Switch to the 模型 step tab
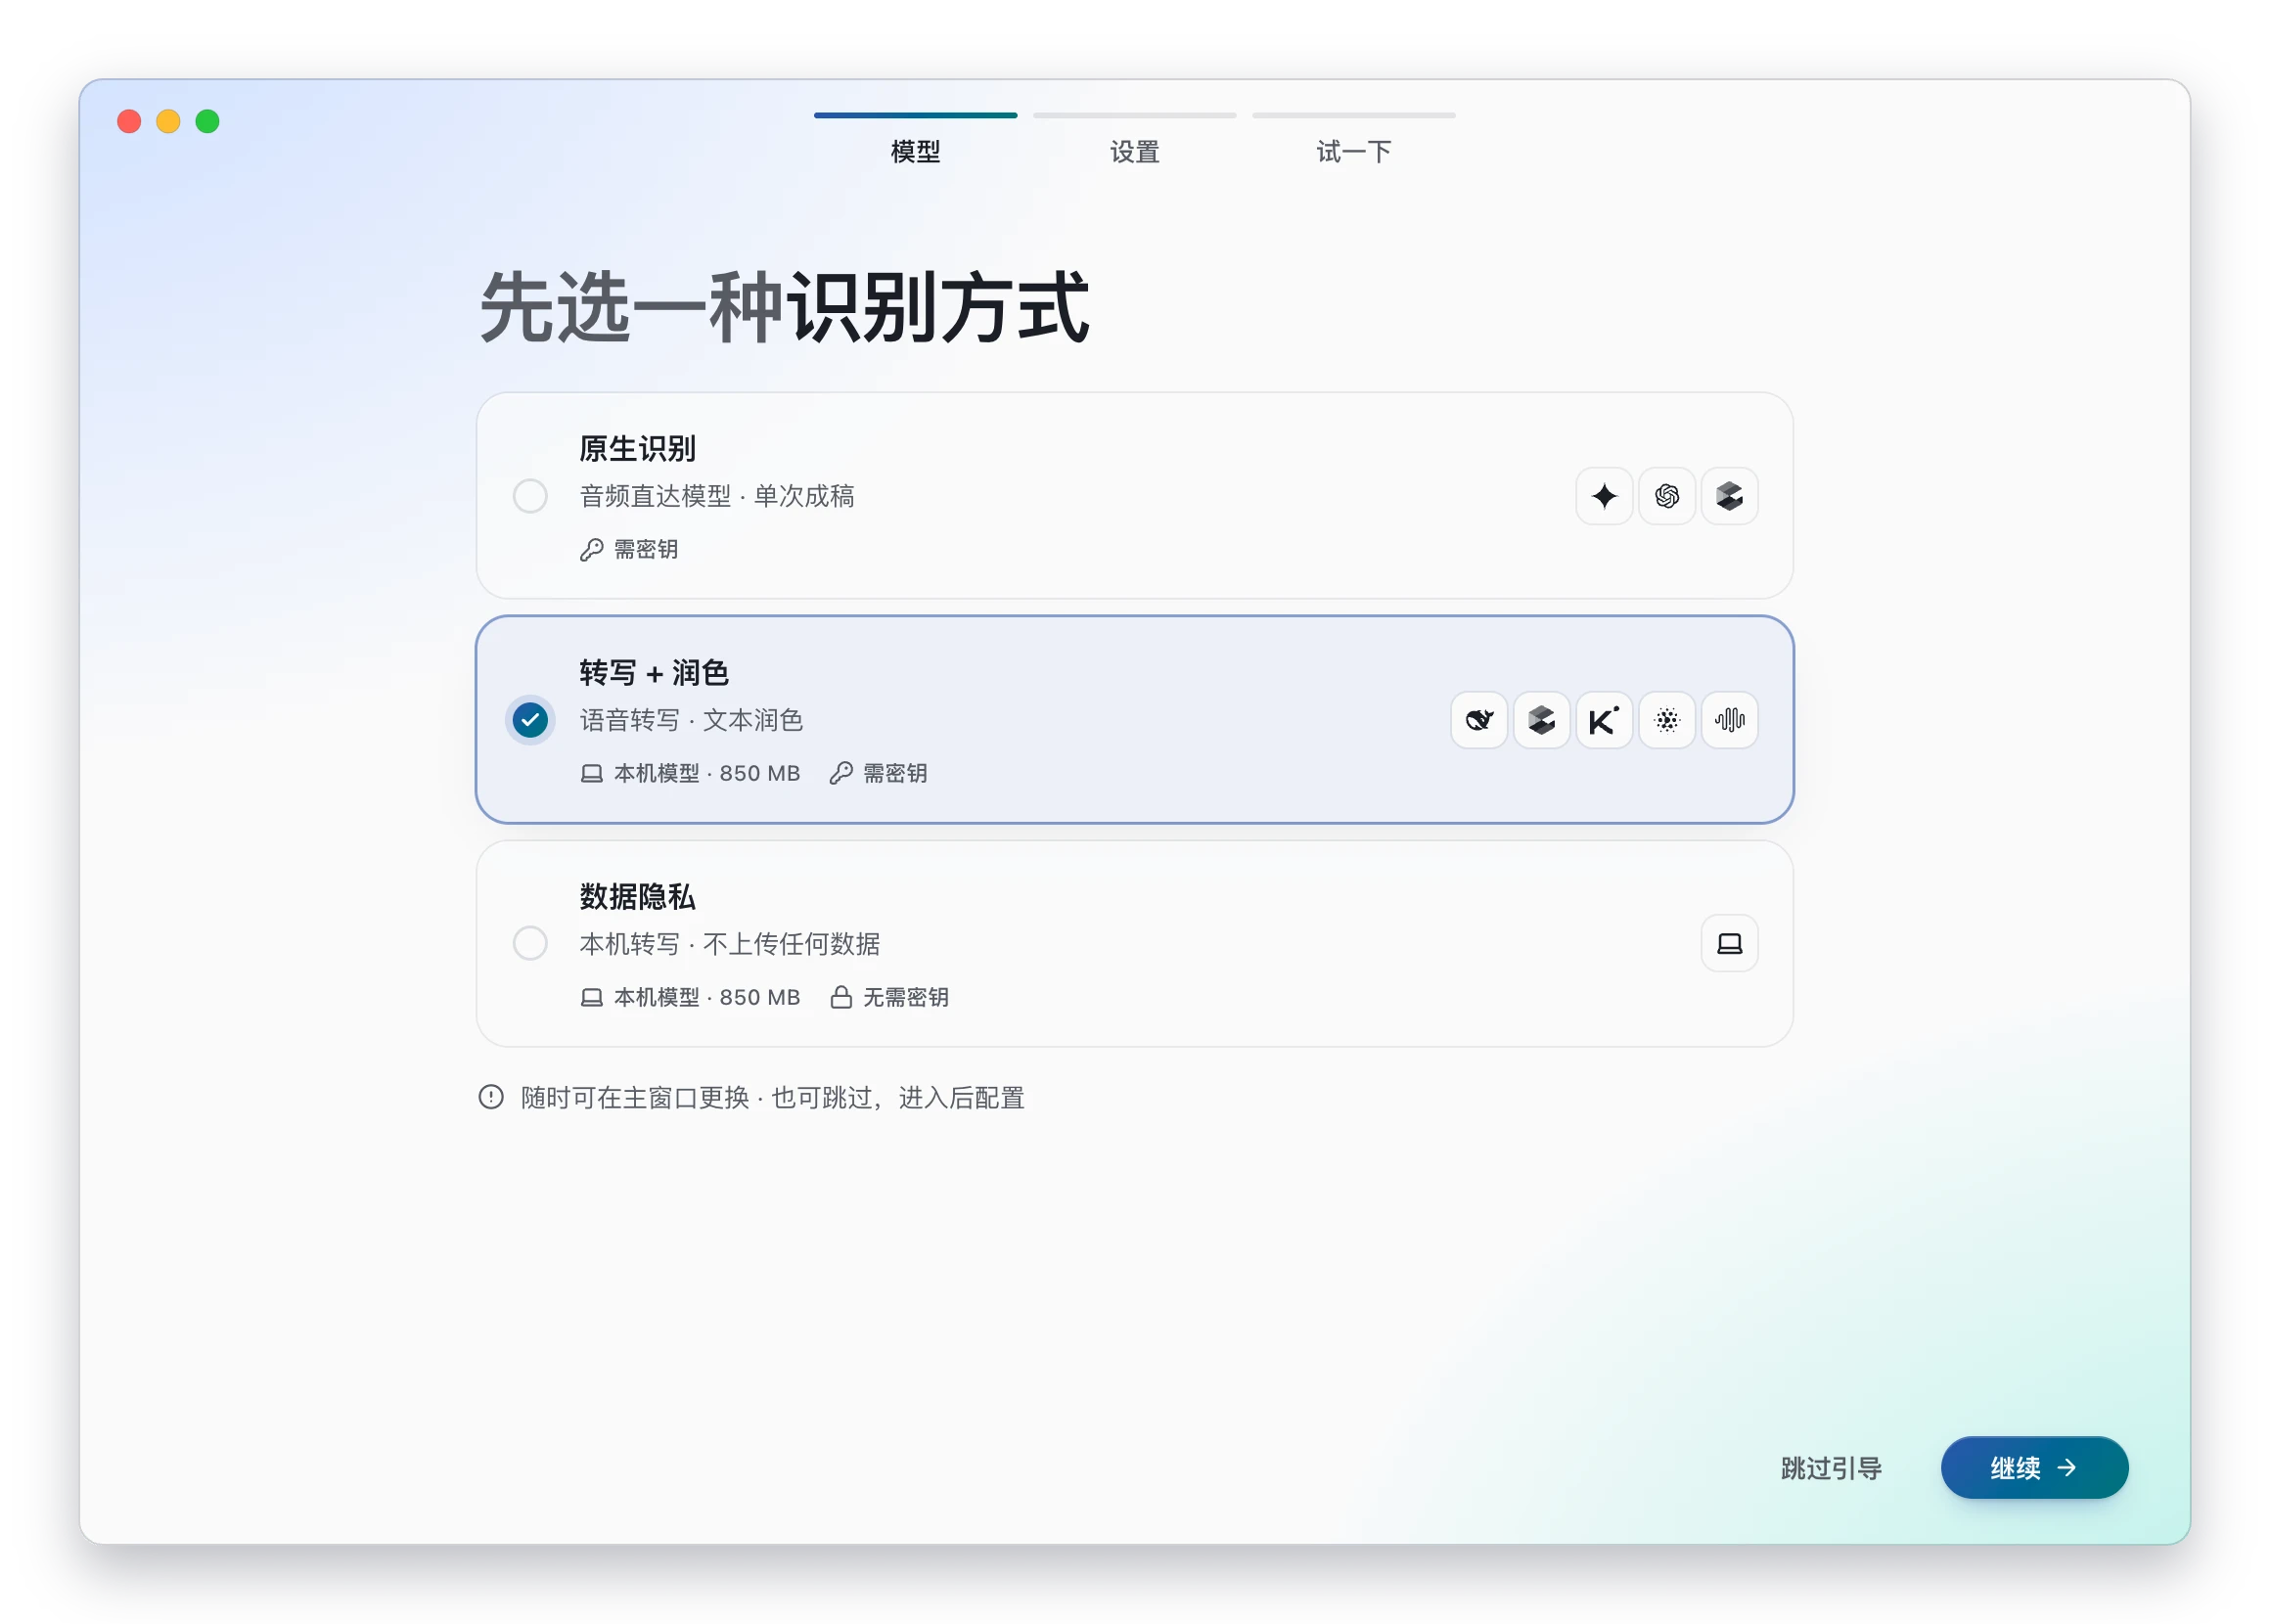The width and height of the screenshot is (2270, 1624). pos(915,140)
